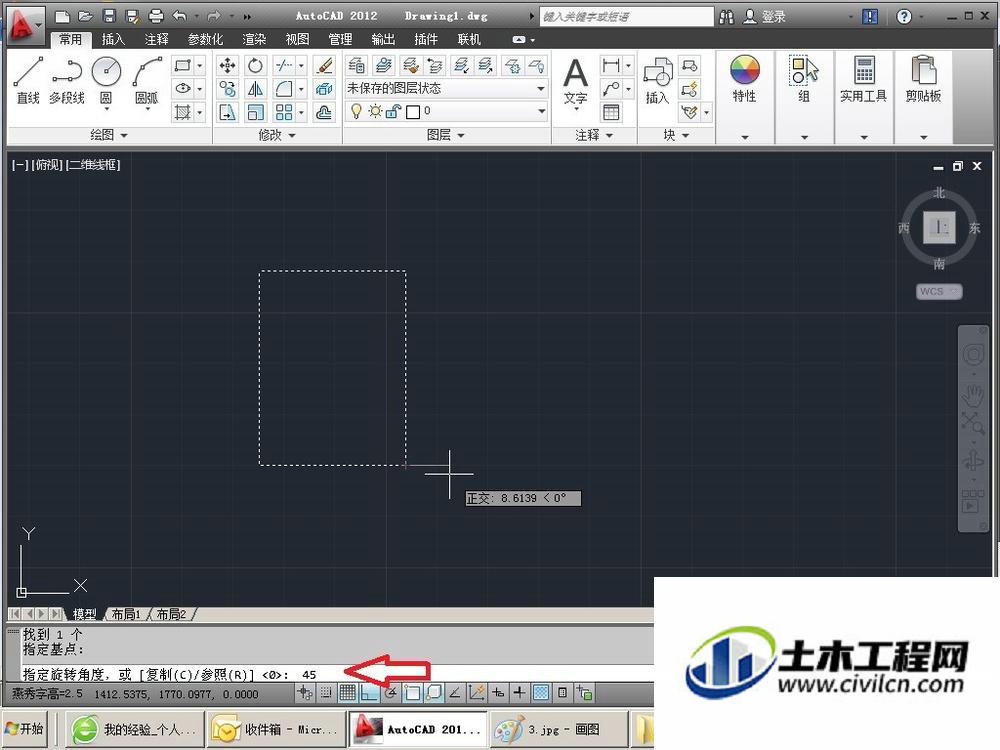
Task: Select the Mirror tool
Action: click(x=255, y=89)
